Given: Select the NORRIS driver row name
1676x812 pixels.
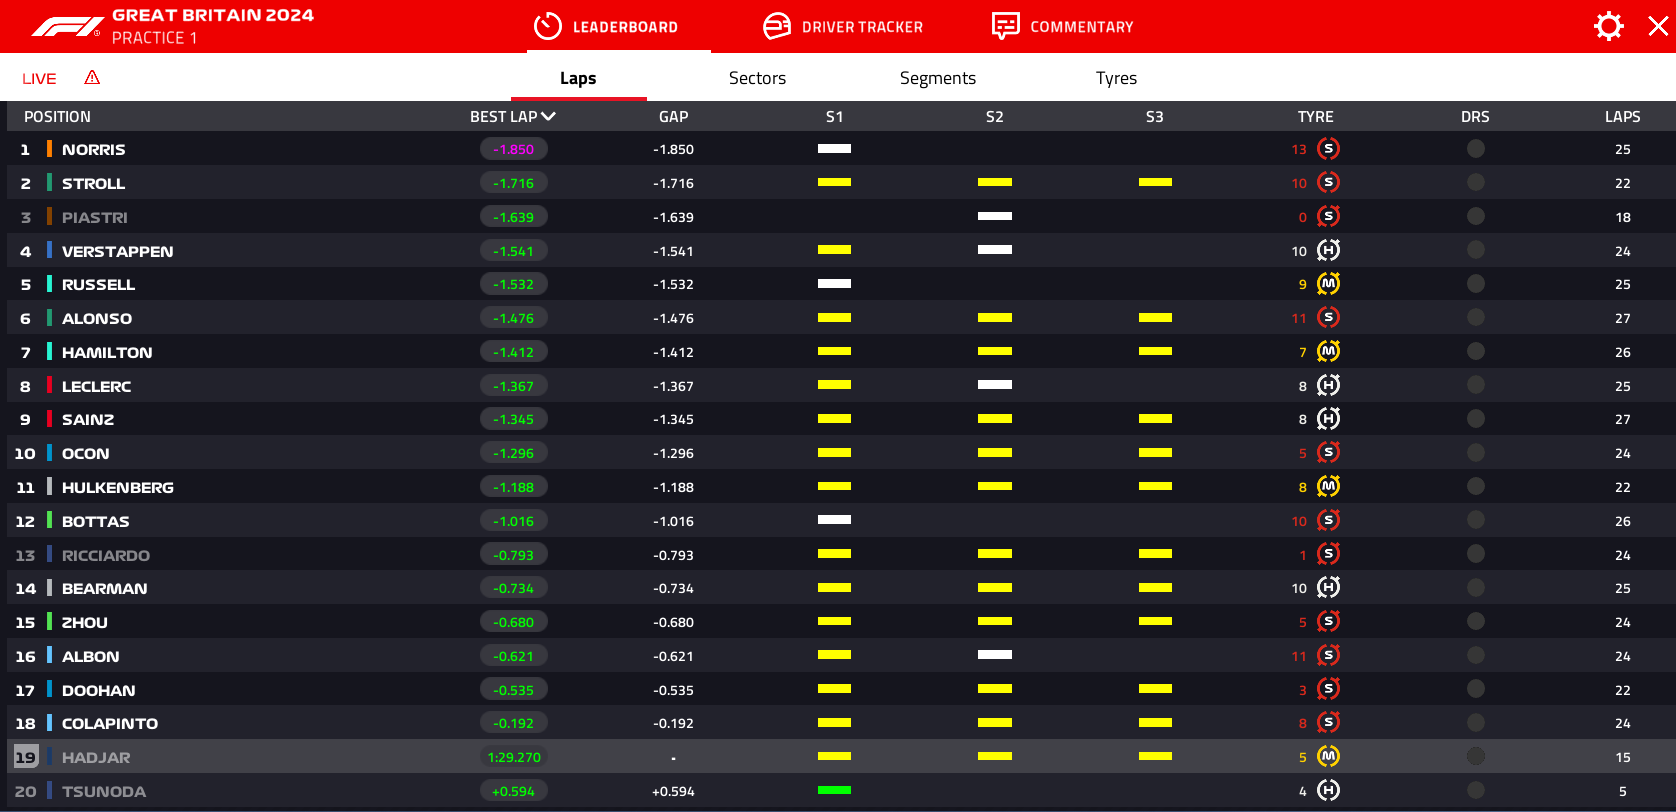Looking at the screenshot, I should tap(94, 150).
